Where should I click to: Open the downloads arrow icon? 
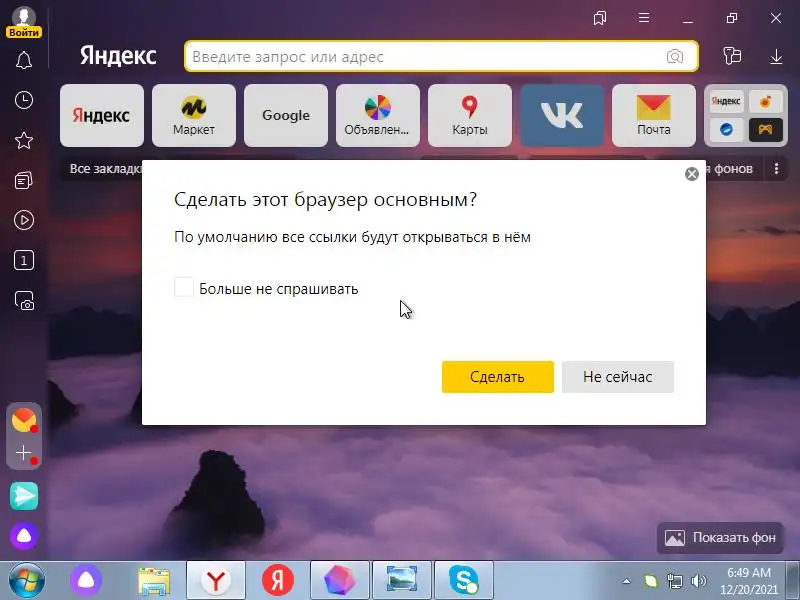pos(776,56)
